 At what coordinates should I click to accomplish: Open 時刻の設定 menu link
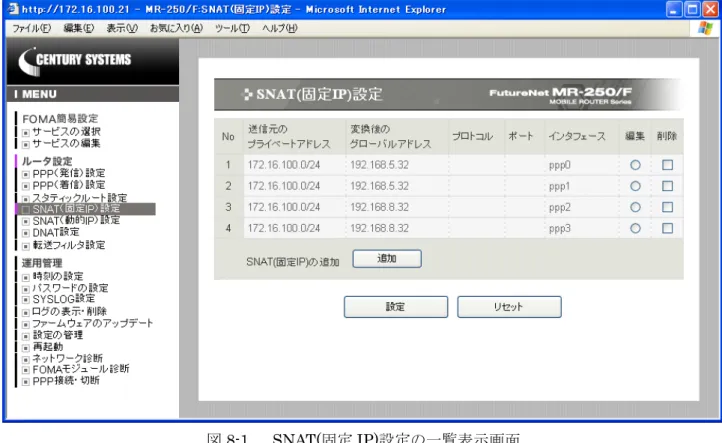[58, 276]
